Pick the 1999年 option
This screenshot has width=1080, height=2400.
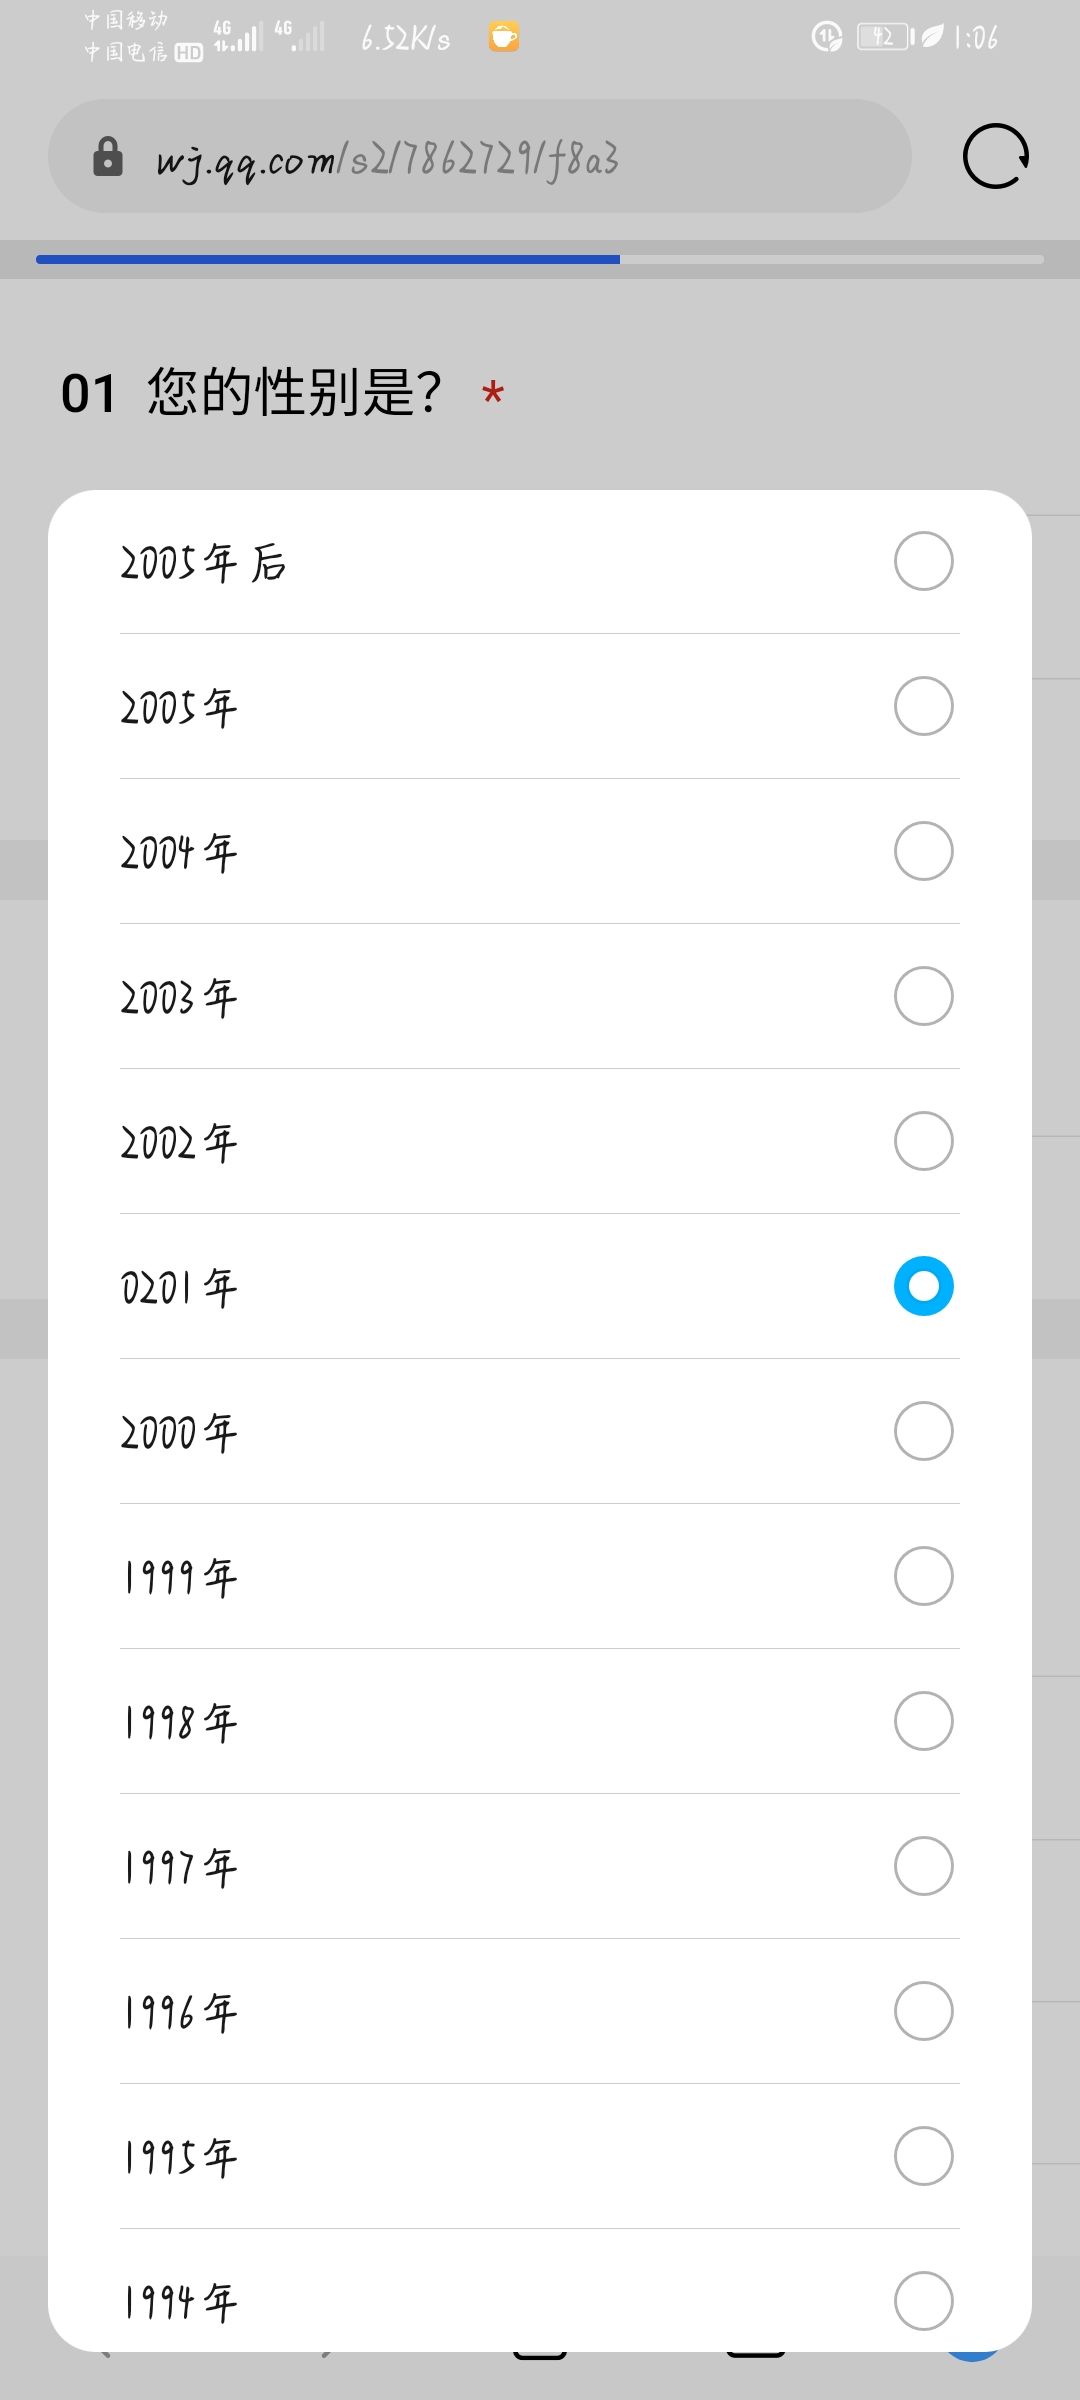point(540,1576)
